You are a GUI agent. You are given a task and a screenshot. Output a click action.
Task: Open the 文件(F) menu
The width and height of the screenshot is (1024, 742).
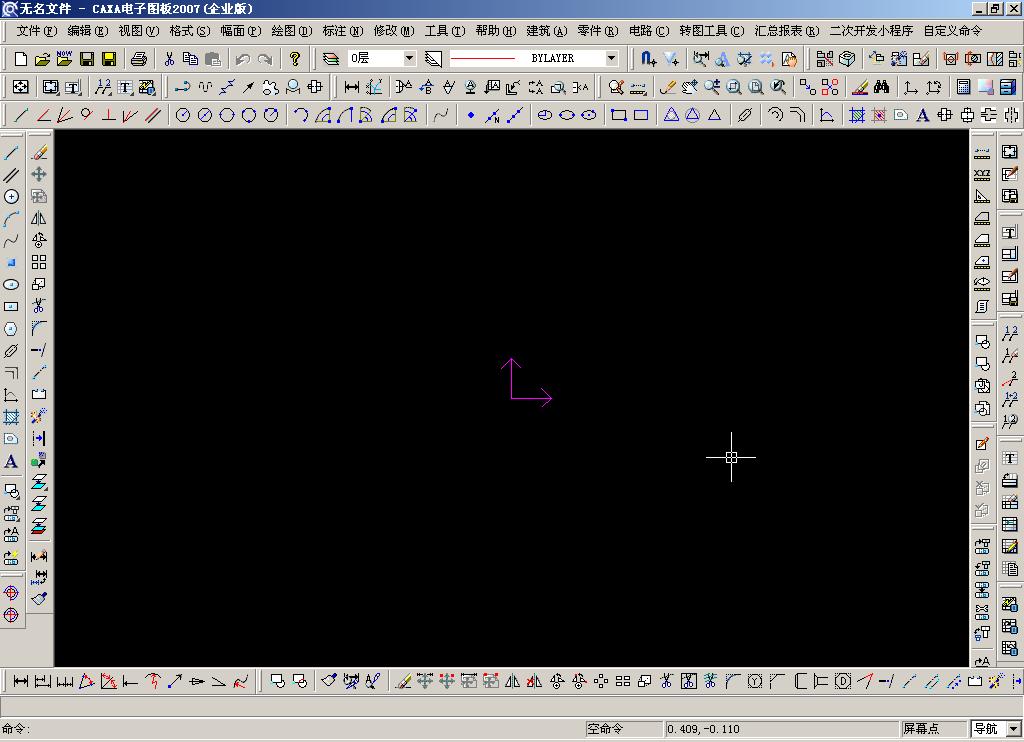point(36,31)
